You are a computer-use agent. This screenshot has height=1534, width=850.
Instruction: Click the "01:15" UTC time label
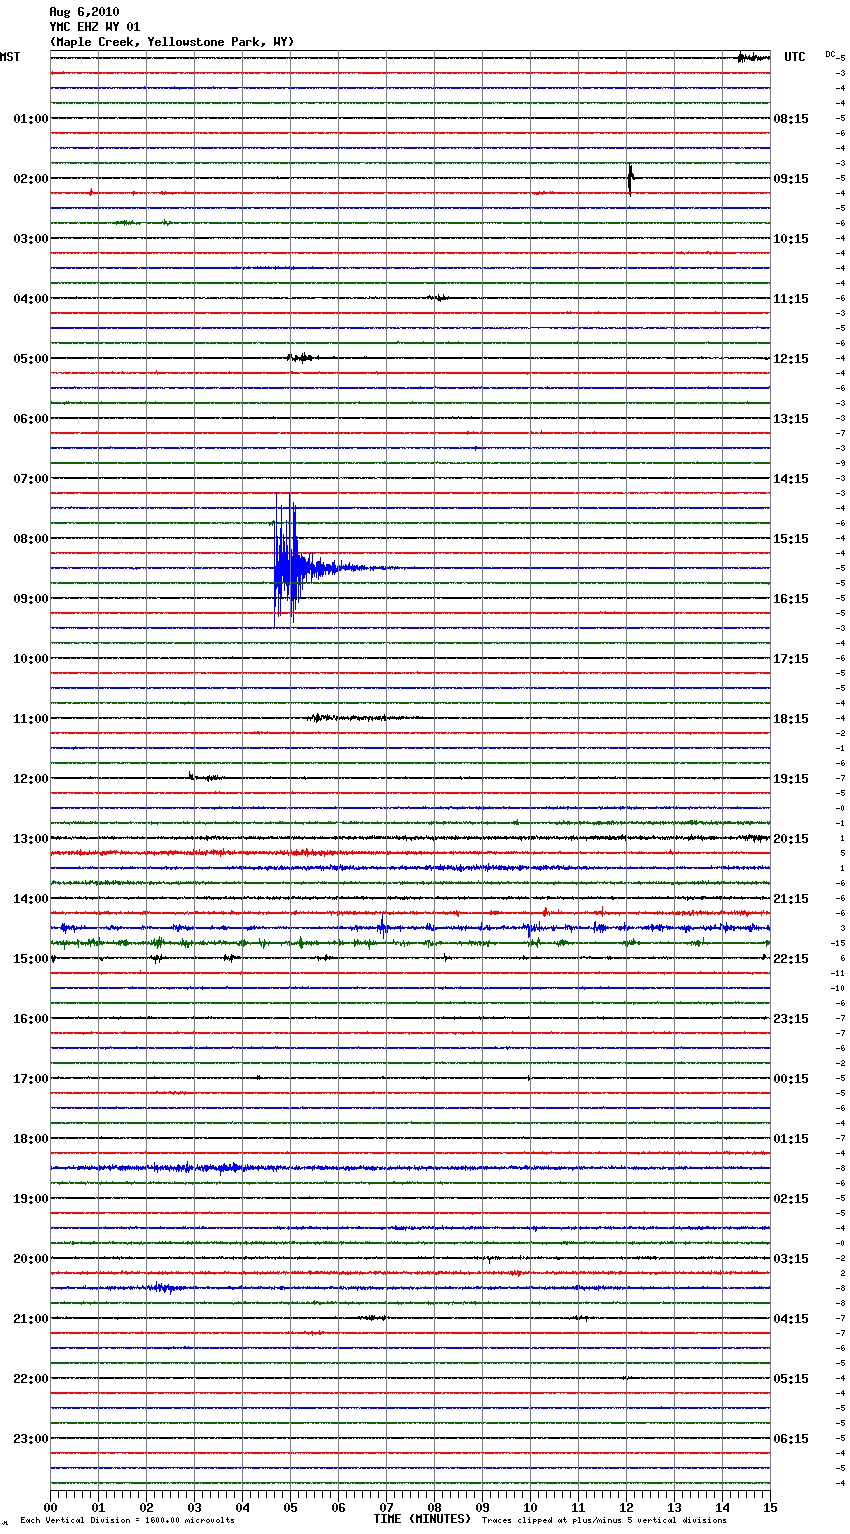coord(791,1139)
